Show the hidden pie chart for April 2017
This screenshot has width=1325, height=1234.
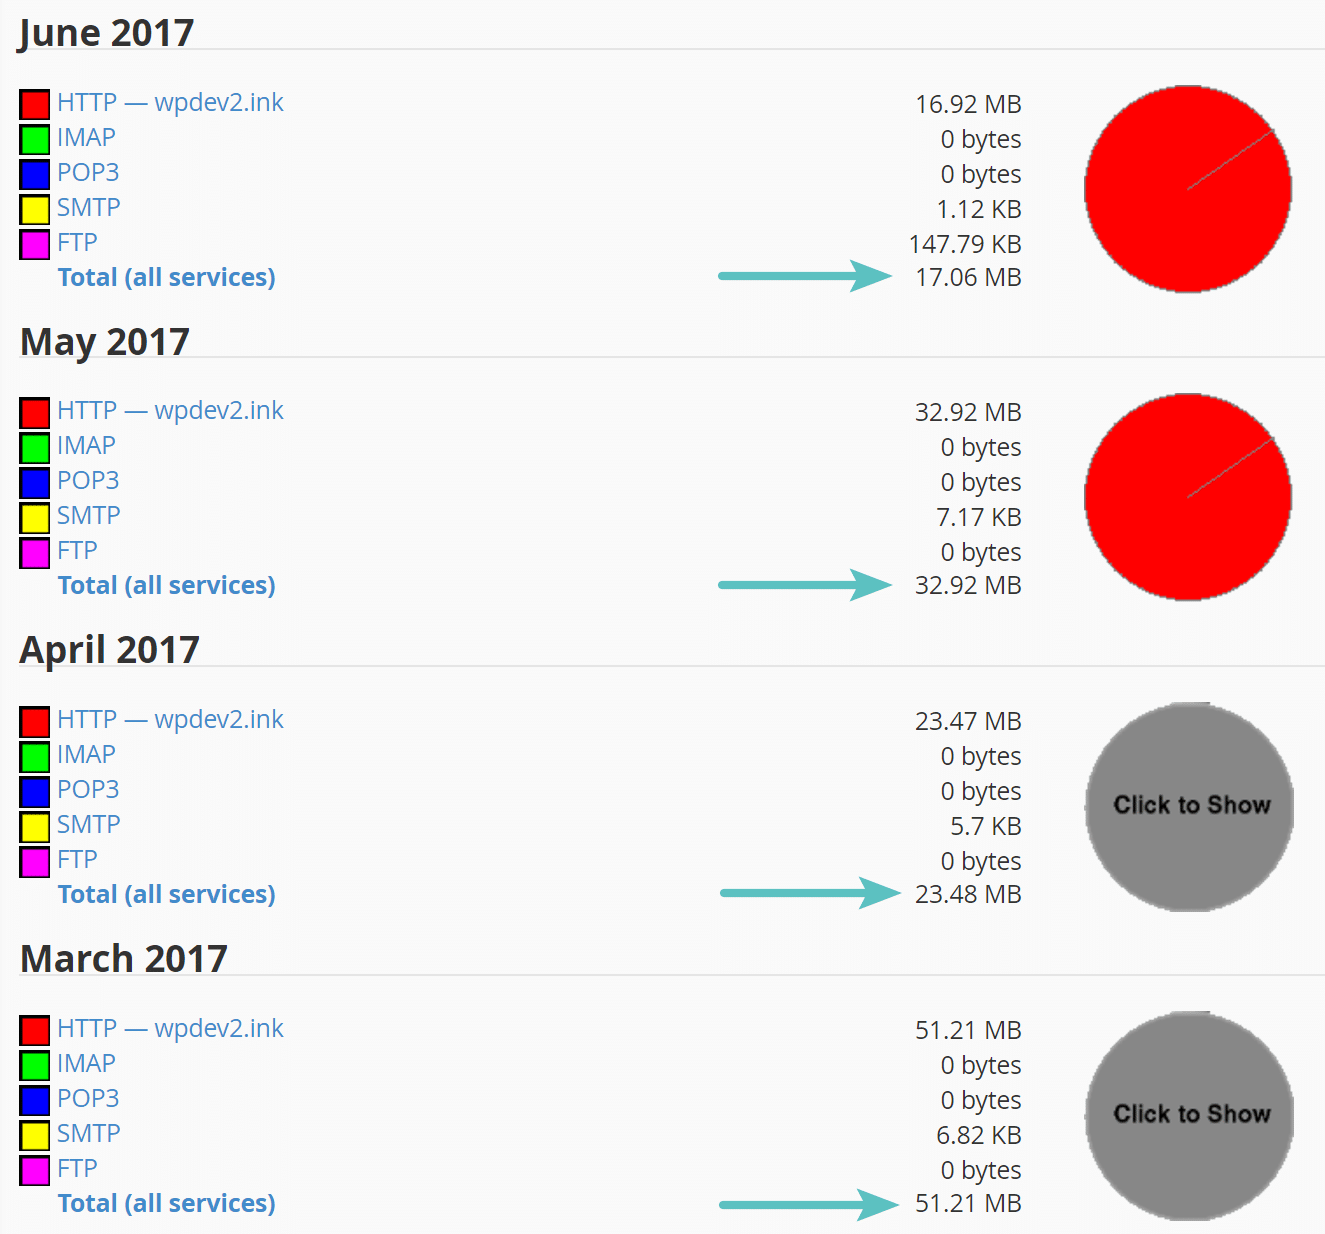[x=1189, y=805]
